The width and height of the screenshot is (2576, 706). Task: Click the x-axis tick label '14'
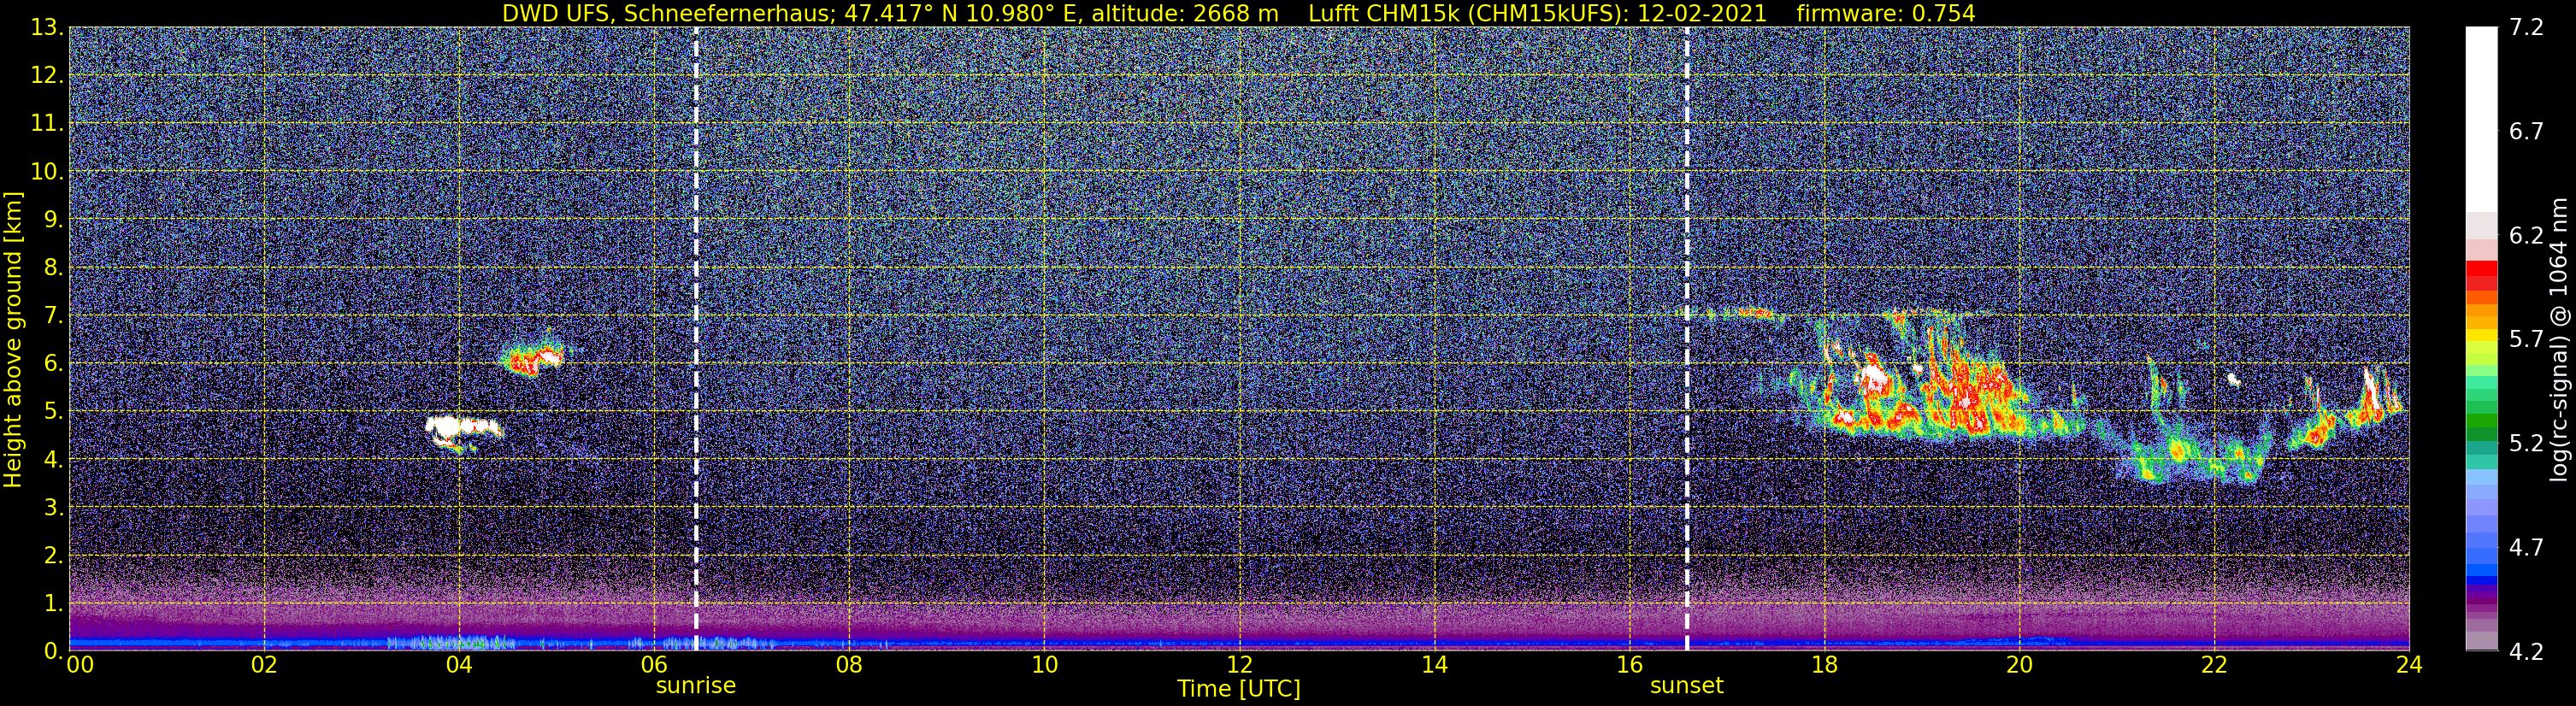click(x=1434, y=666)
